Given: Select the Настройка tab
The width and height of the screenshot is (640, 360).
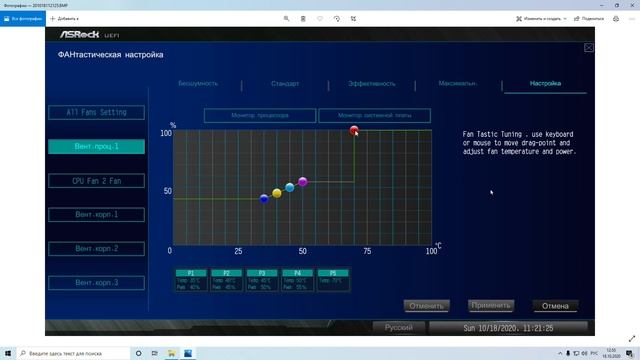Looking at the screenshot, I should 545,83.
